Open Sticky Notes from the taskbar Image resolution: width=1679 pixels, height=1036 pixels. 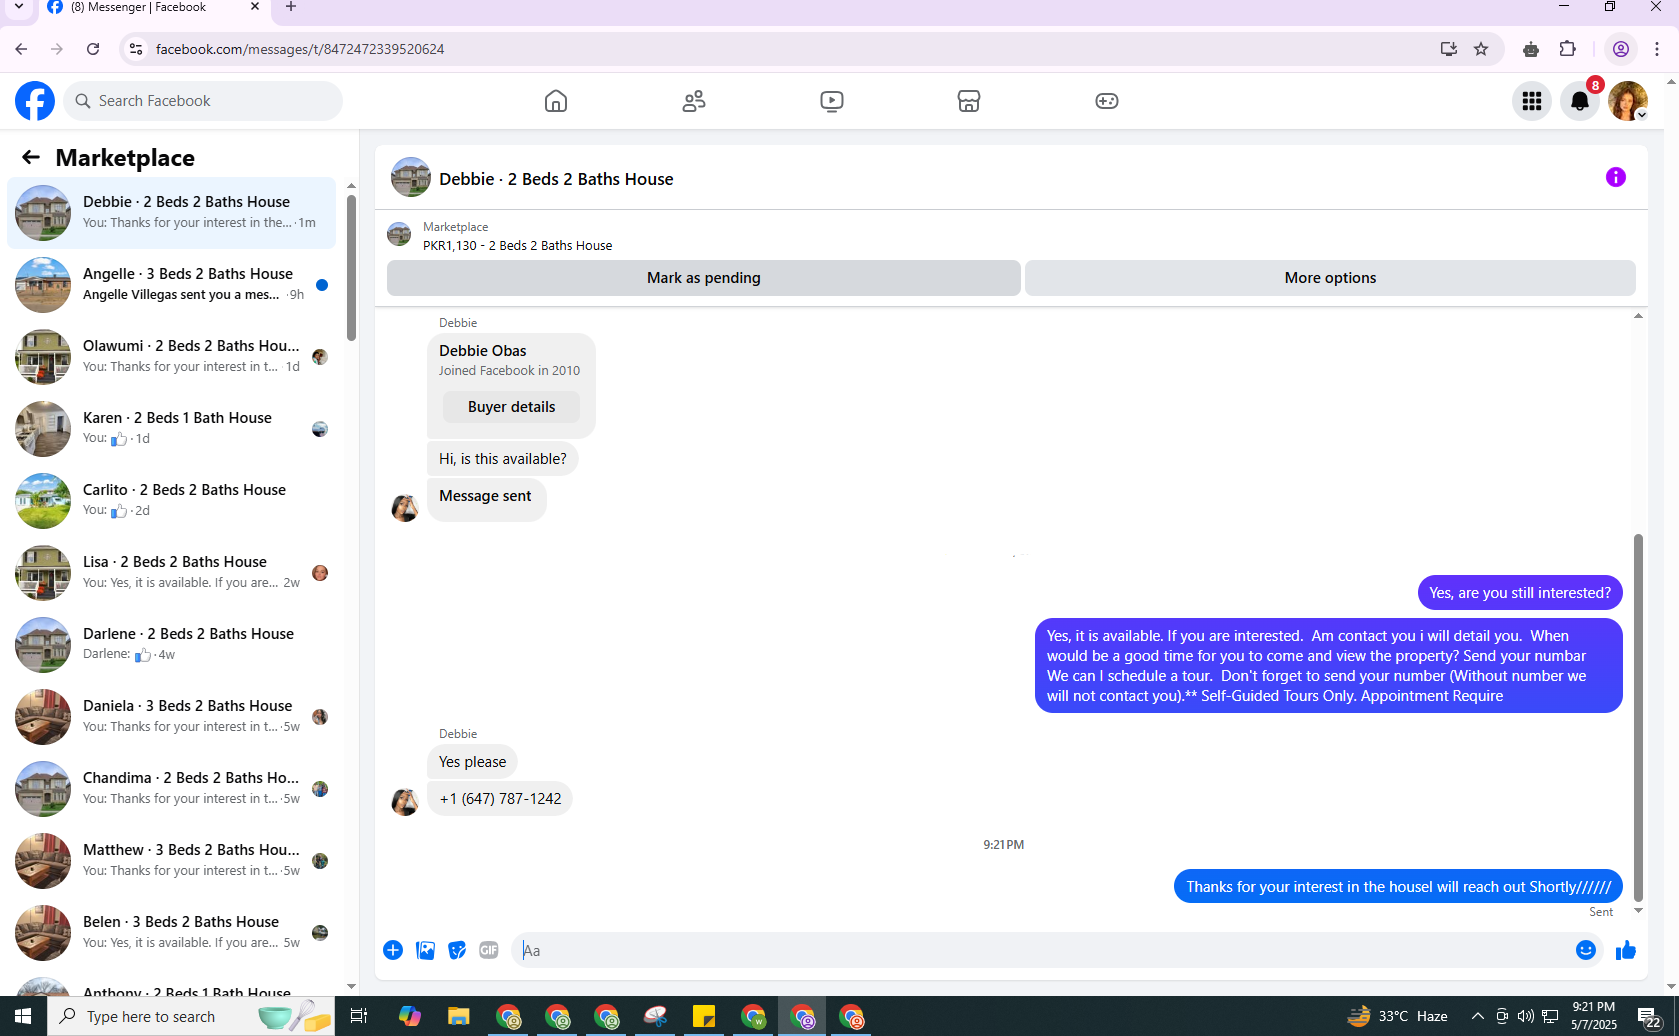[x=704, y=1017]
